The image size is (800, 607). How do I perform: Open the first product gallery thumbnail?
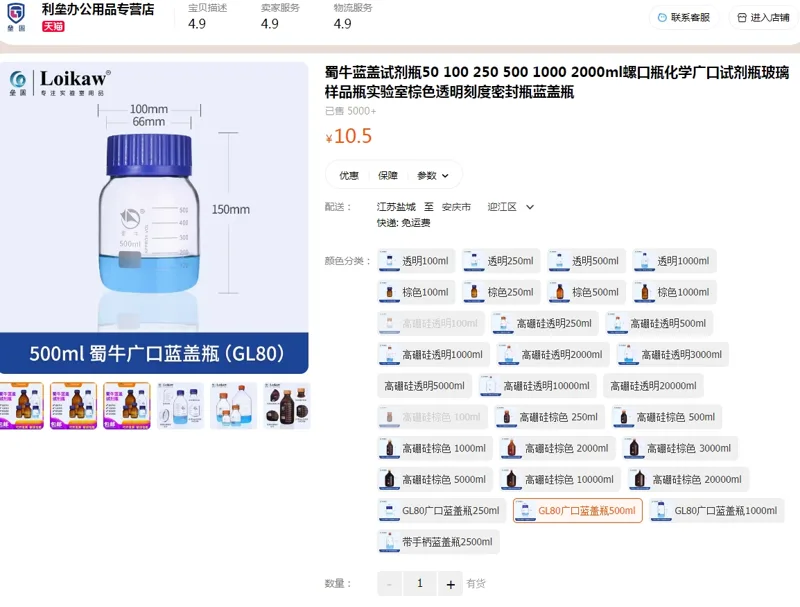(21, 406)
